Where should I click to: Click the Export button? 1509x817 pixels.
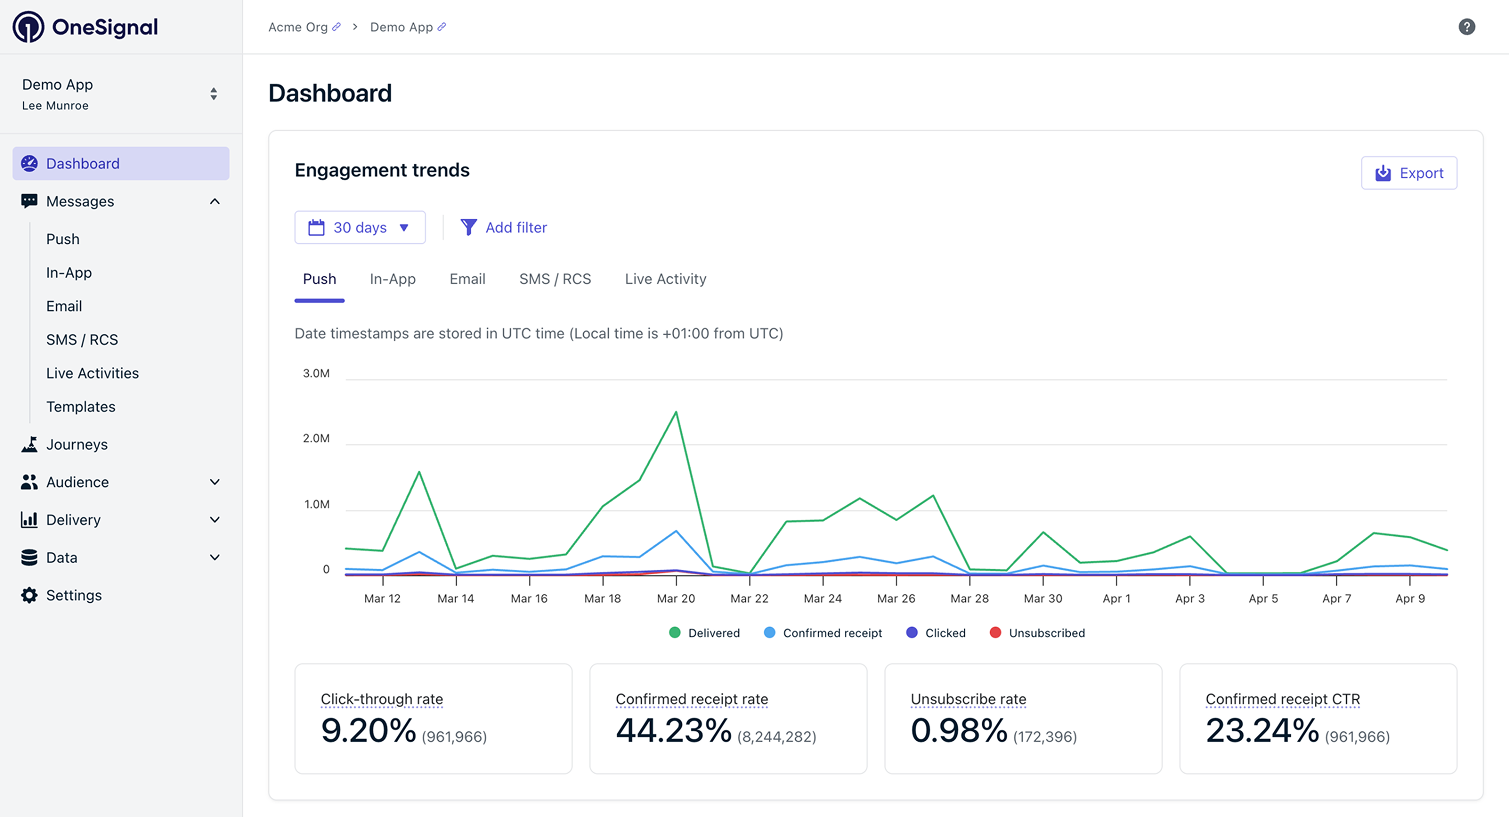tap(1409, 173)
